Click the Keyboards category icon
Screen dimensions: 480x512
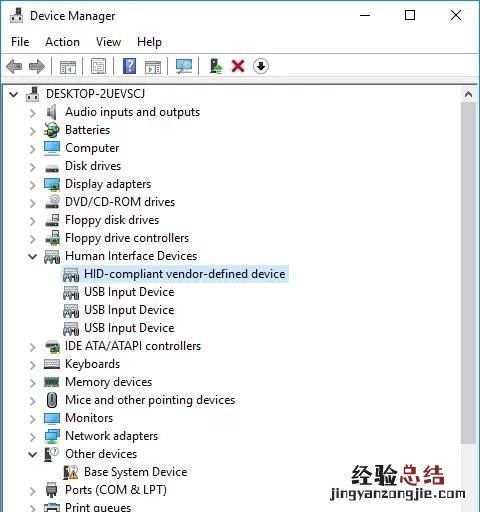tap(52, 364)
